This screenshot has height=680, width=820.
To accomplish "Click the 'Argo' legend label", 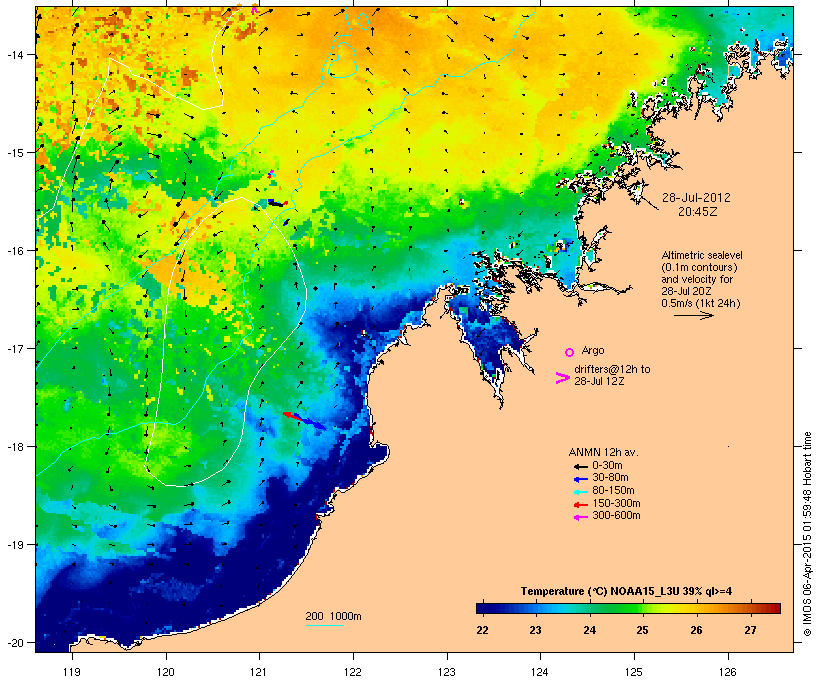I will coord(593,350).
